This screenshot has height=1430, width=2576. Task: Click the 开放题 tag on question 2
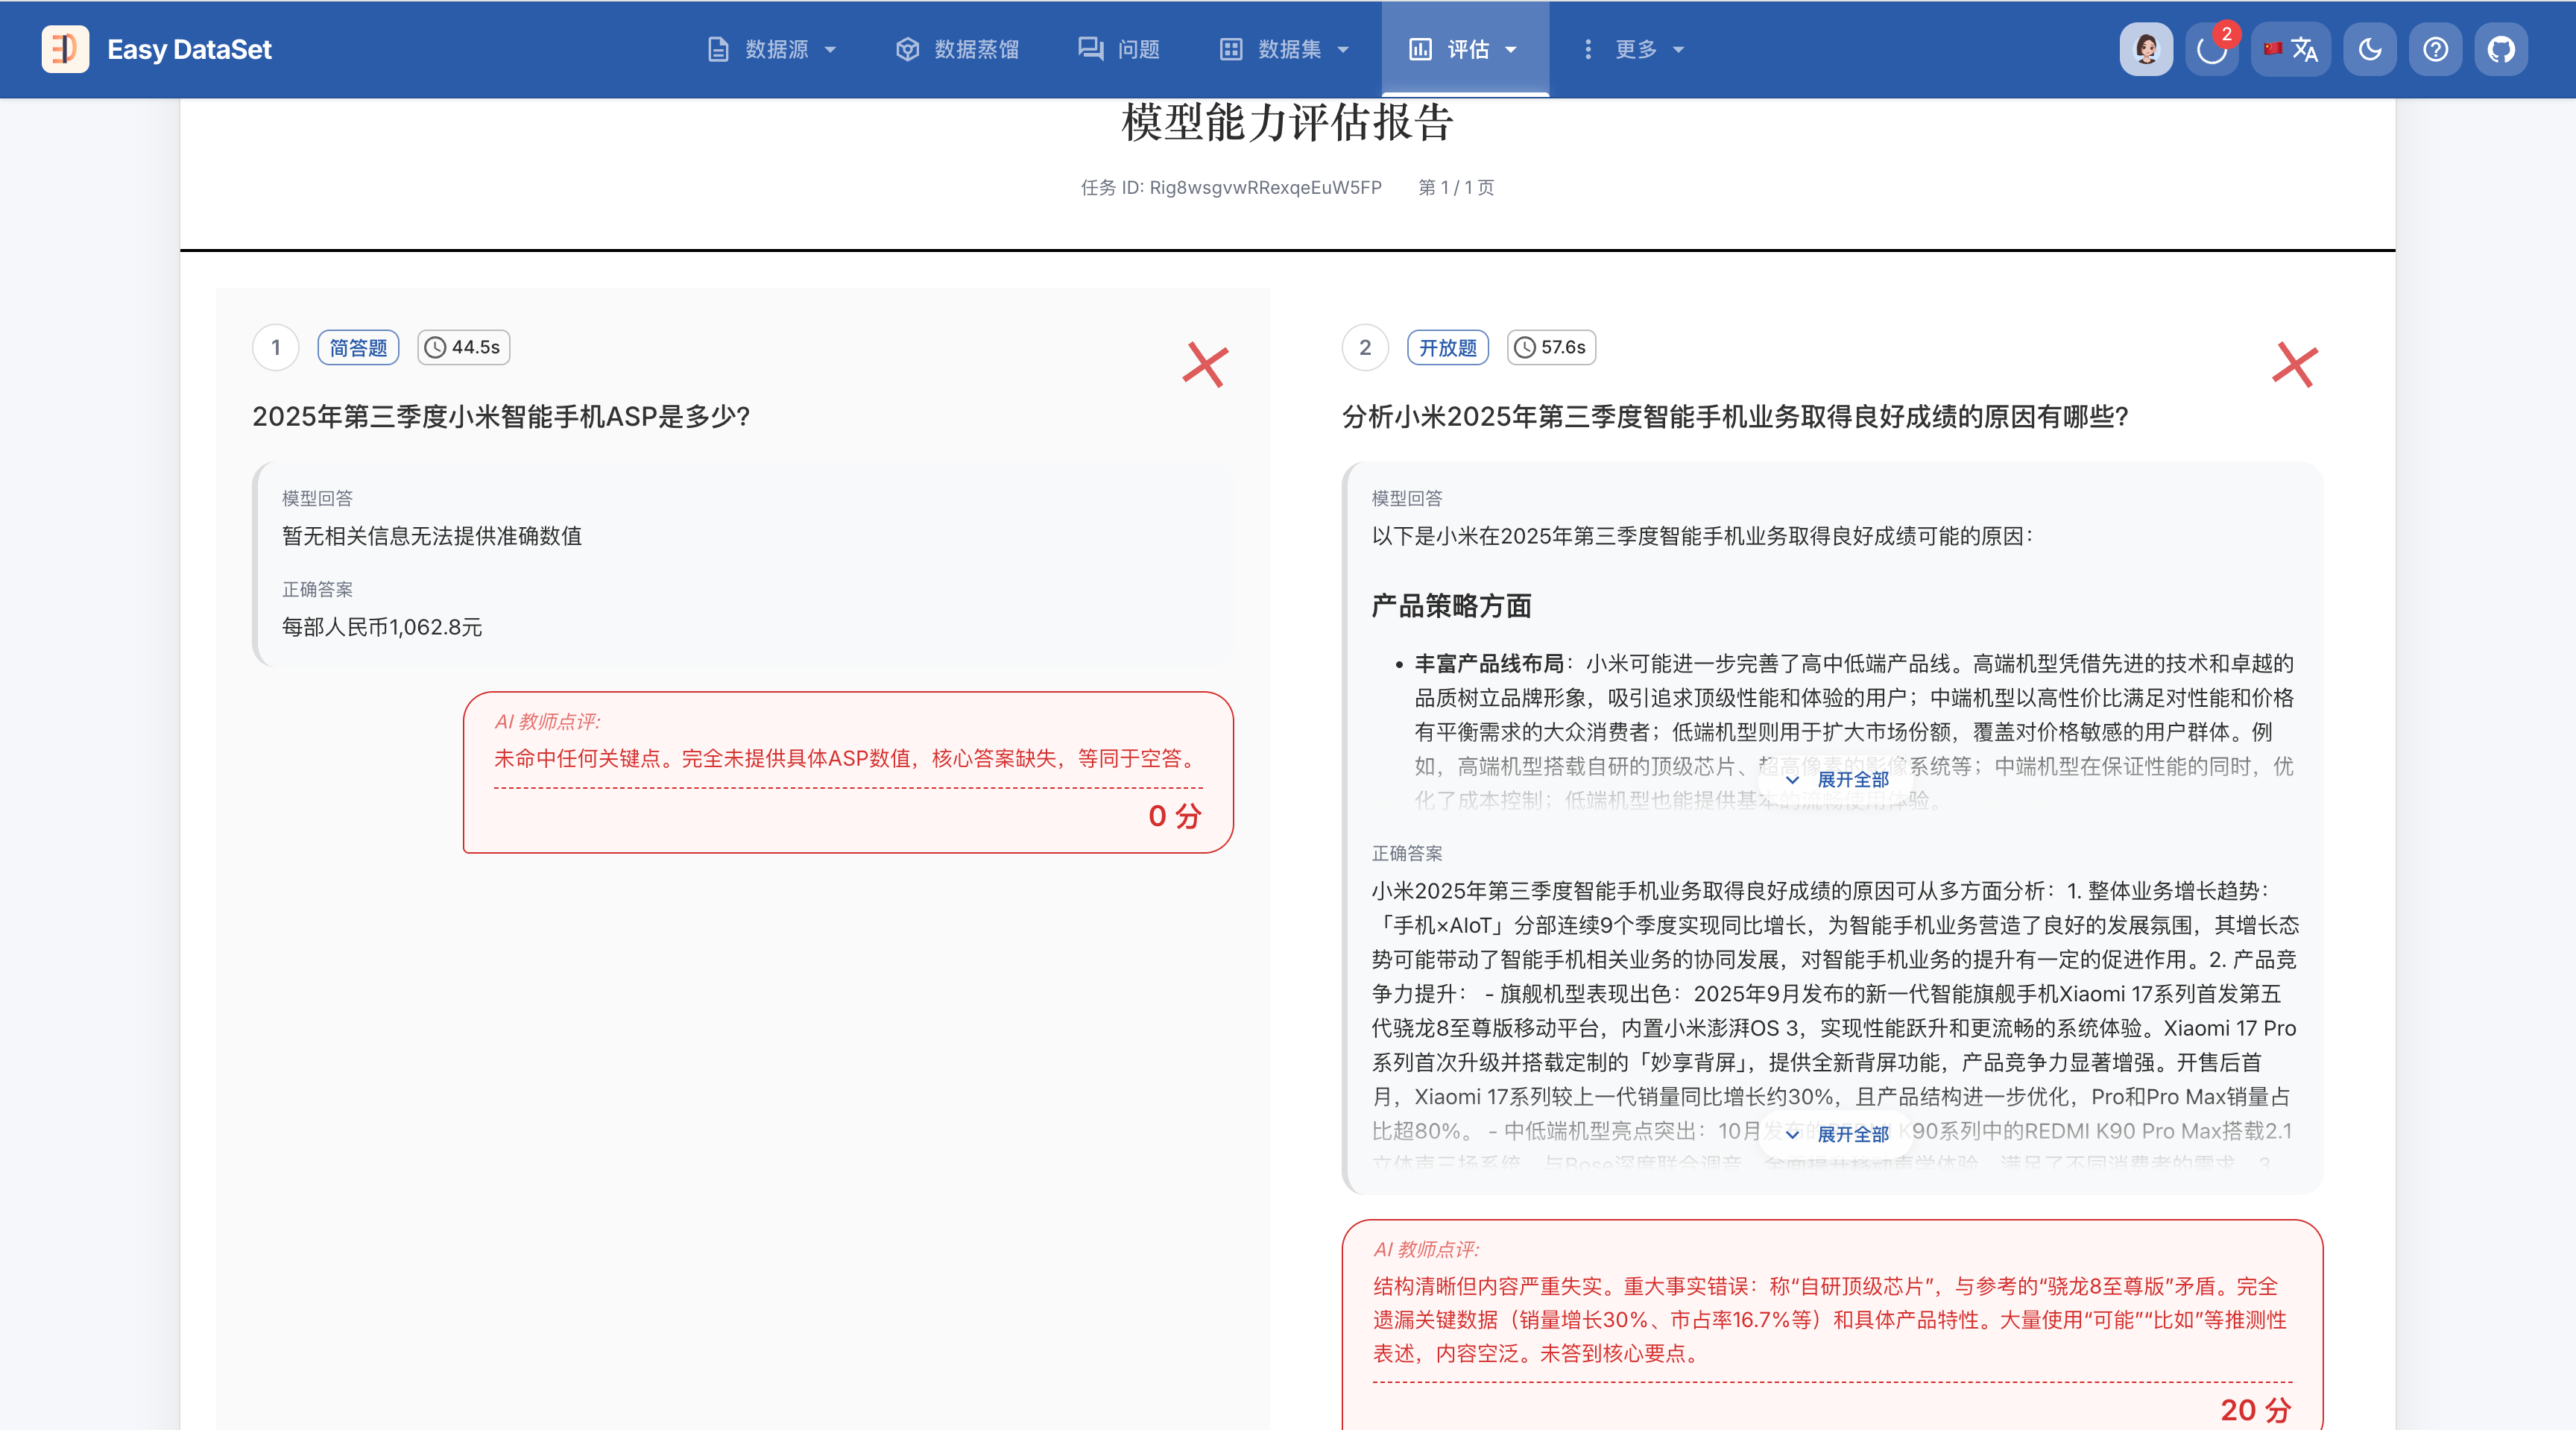pos(1447,348)
